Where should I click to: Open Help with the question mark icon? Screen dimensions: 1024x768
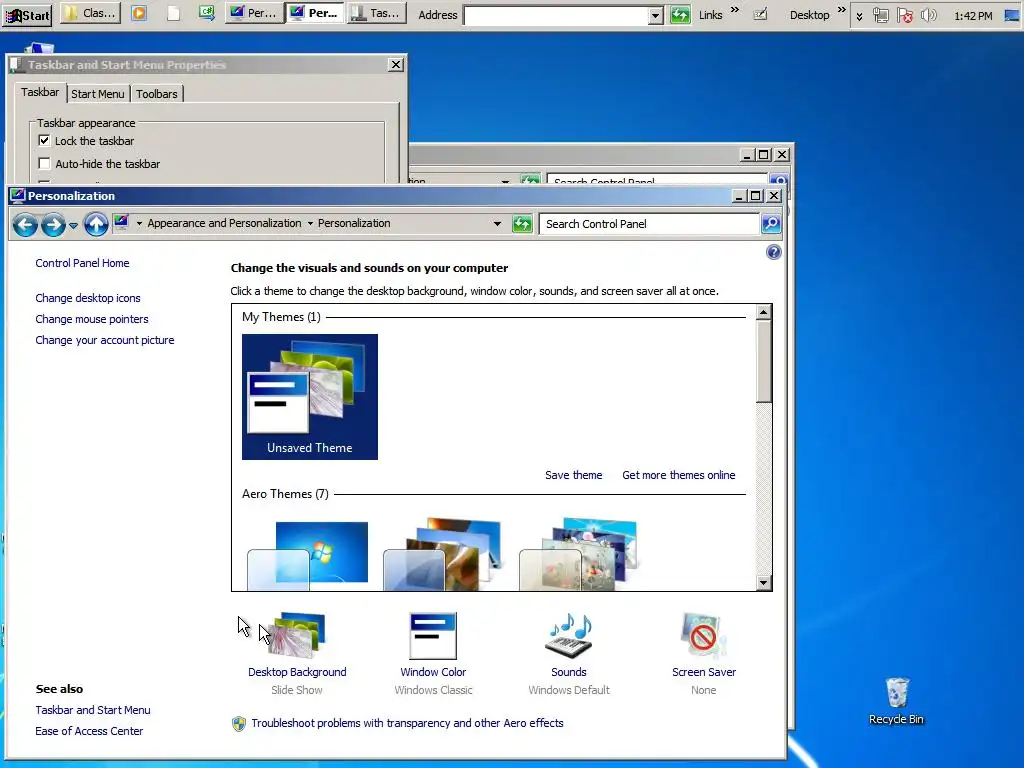point(773,252)
